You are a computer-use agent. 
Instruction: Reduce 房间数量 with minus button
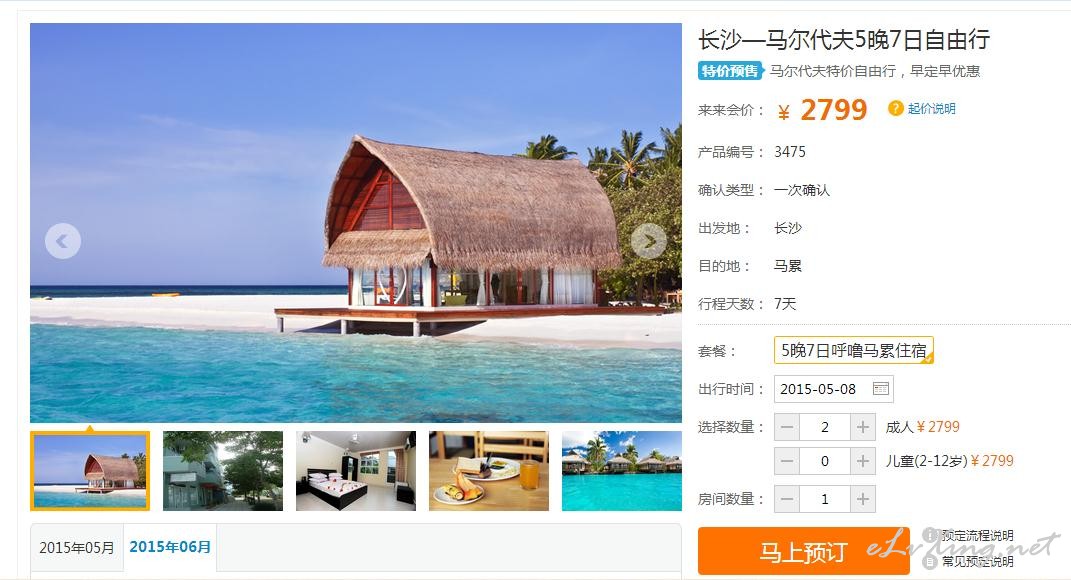787,499
